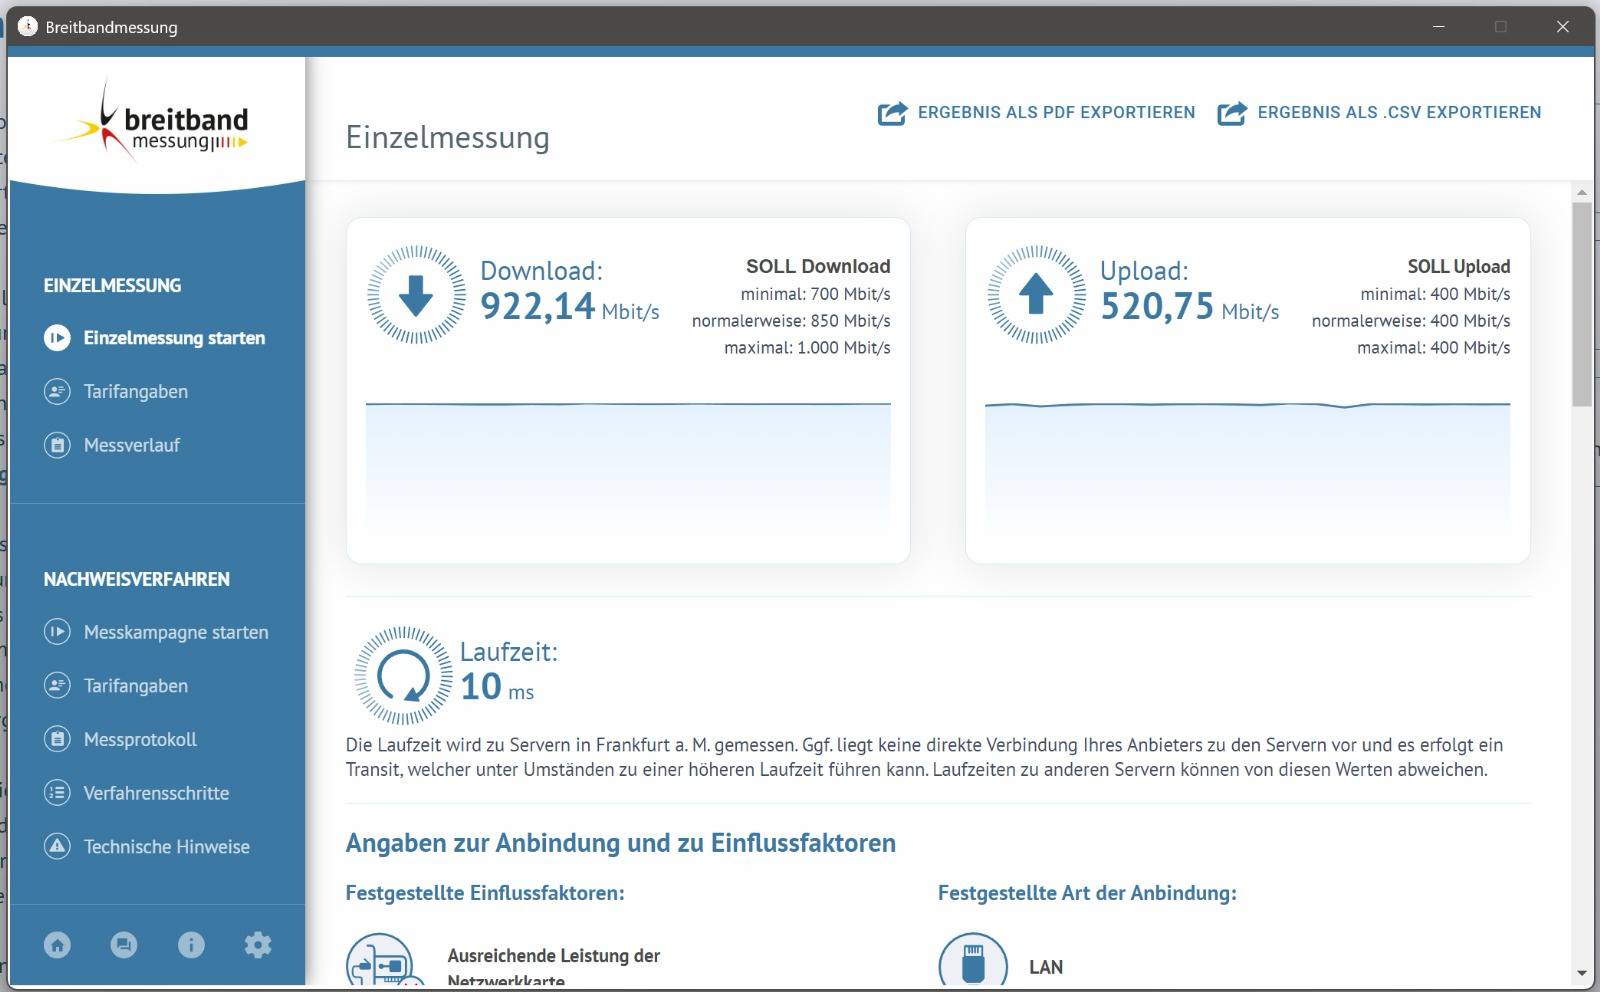The width and height of the screenshot is (1600, 992).
Task: Click the 'Angaben zur Anbindung und zu Einflussfaktoren' heading
Action: [x=621, y=843]
